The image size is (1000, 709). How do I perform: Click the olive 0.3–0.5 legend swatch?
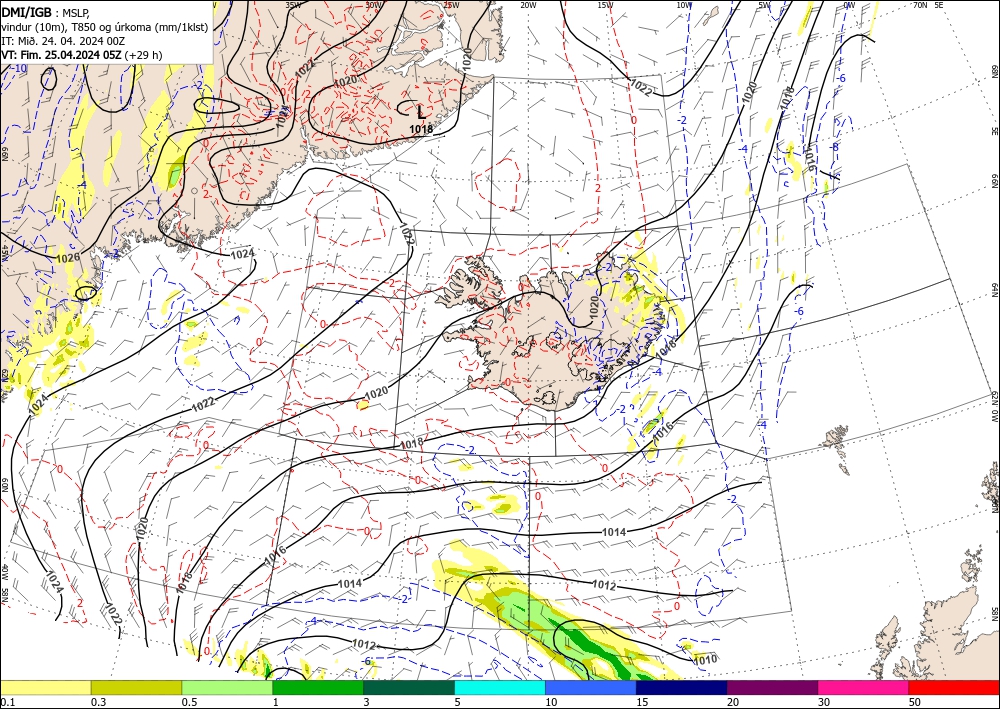tap(136, 687)
